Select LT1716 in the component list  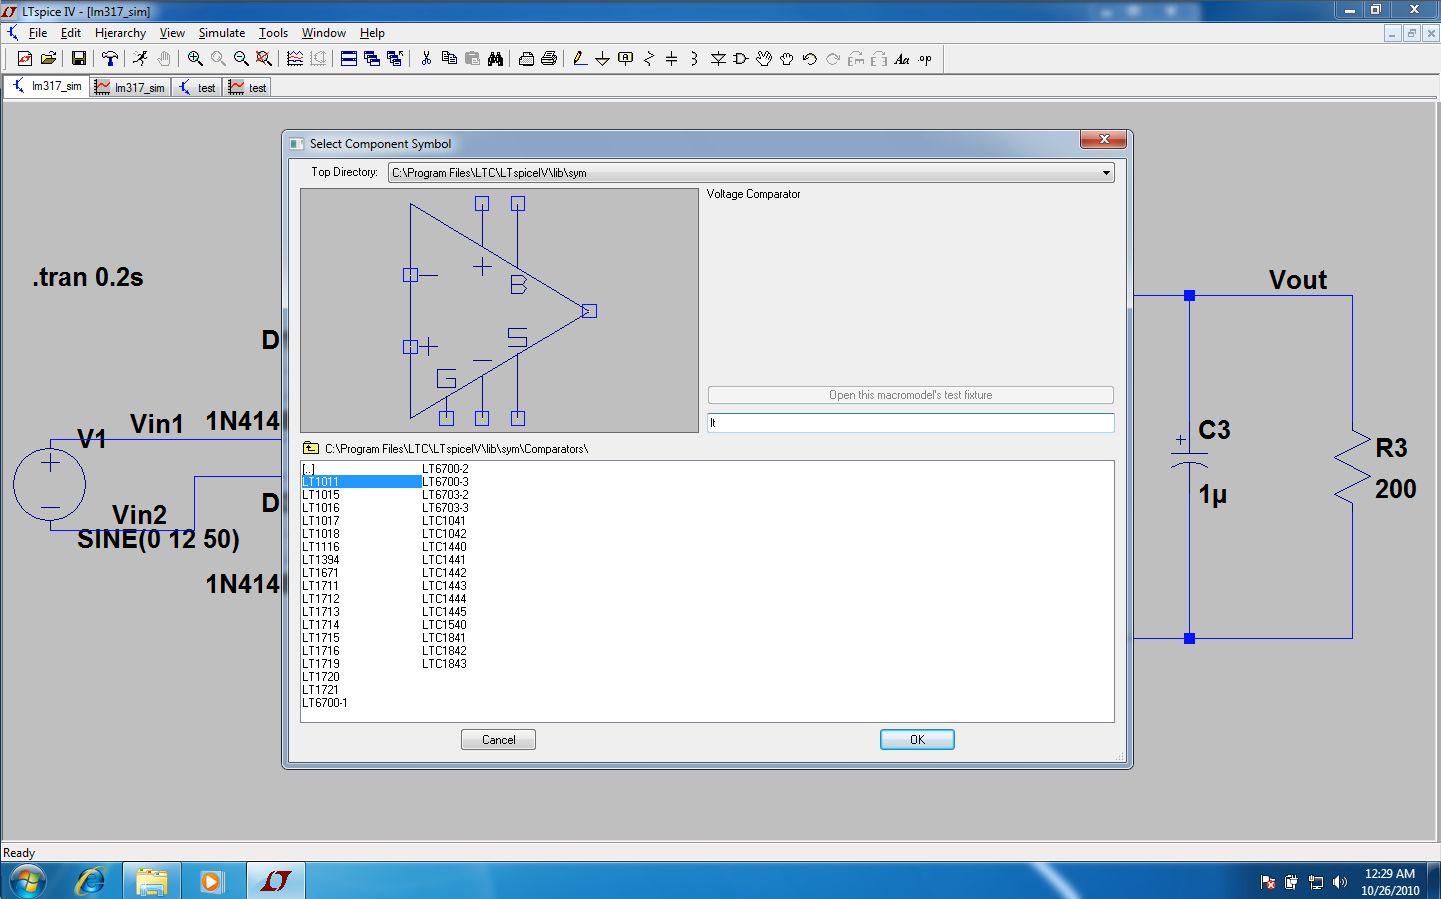[x=321, y=651]
